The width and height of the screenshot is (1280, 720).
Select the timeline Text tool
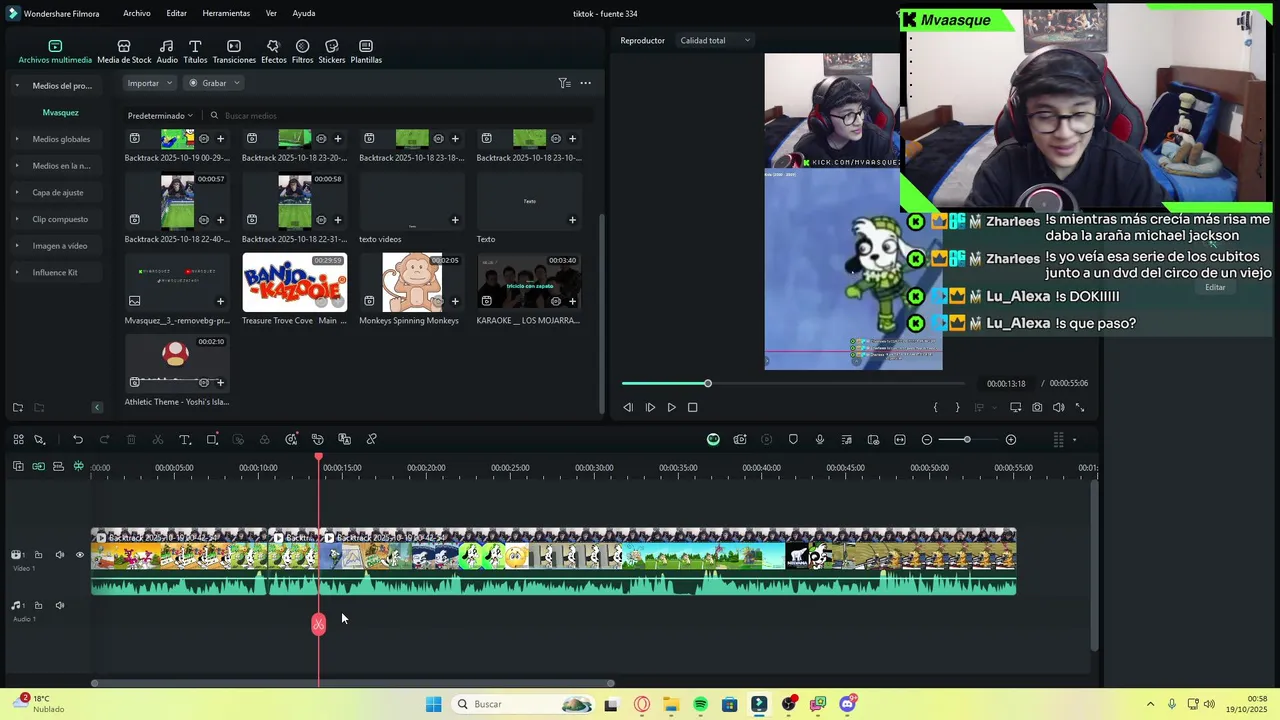tap(185, 440)
